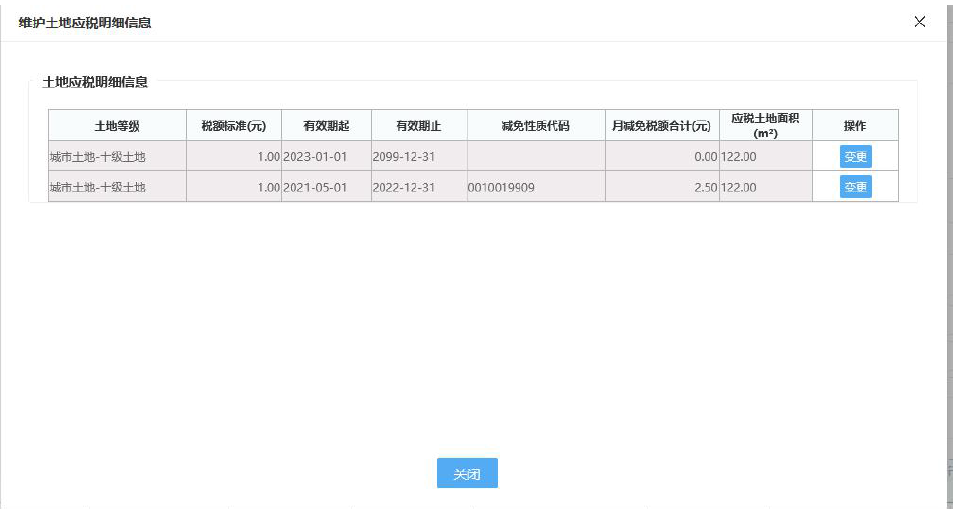Click the end date cell 2022-12-31

(x=419, y=187)
